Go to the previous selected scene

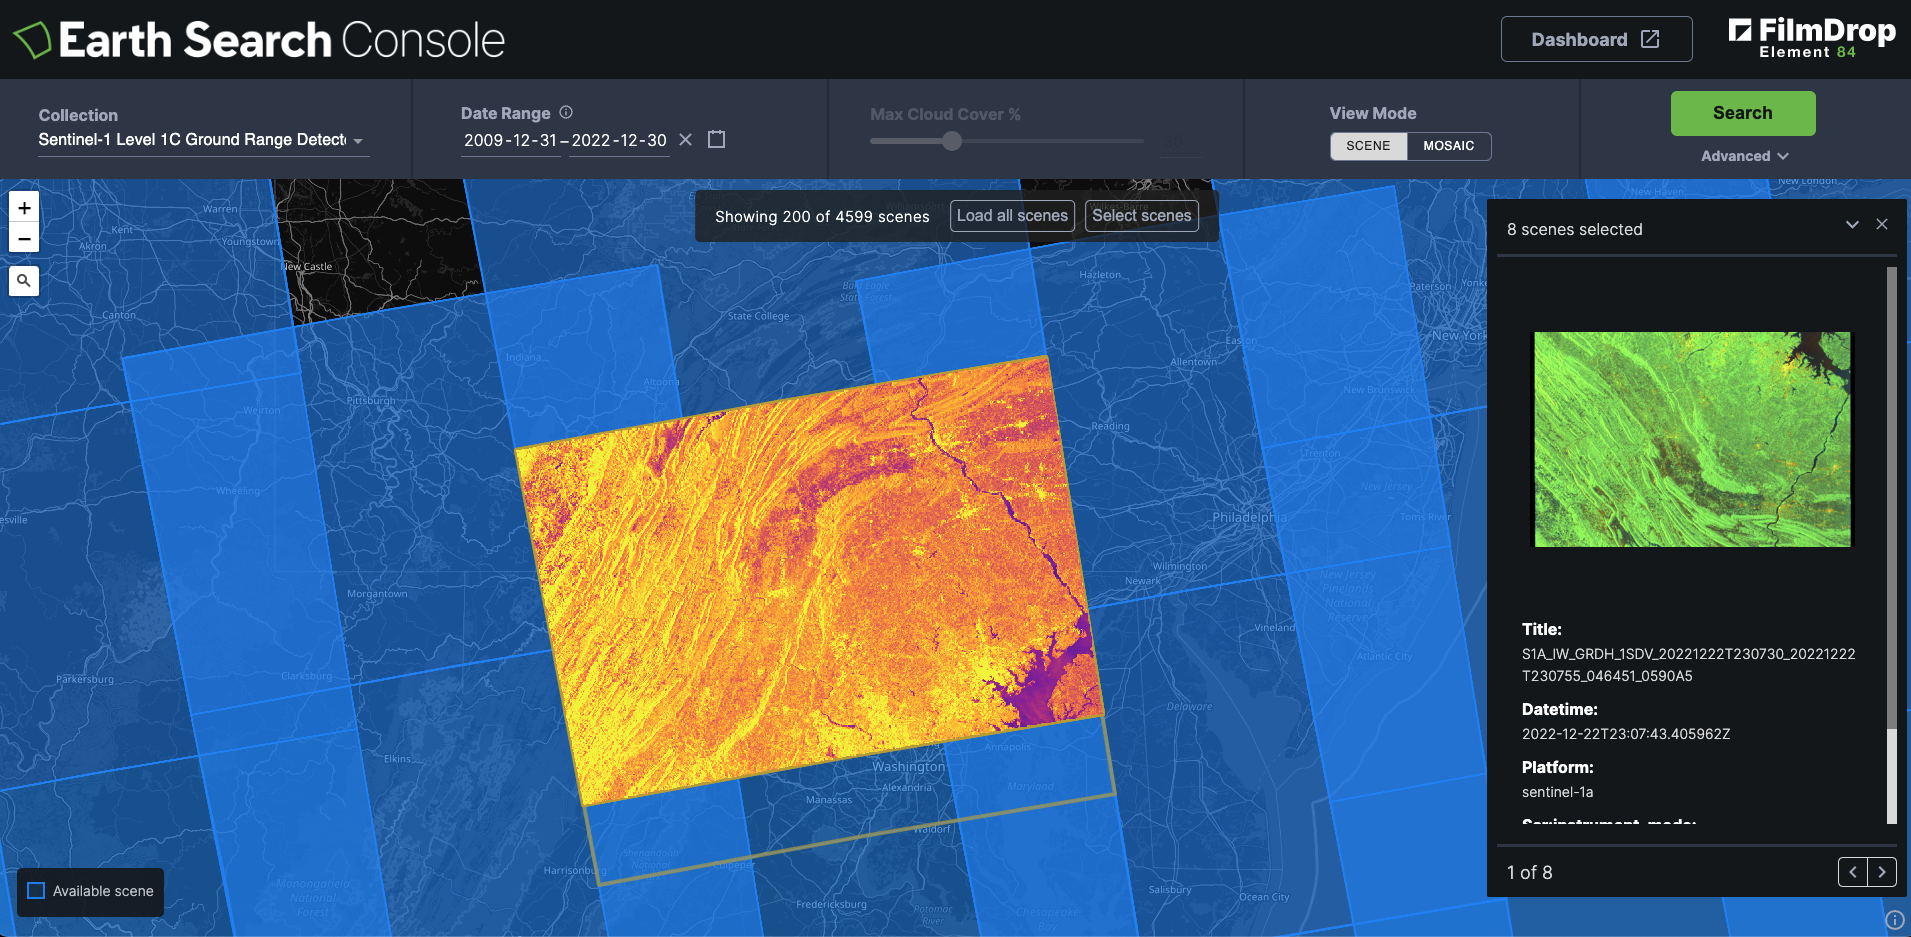coord(1853,872)
